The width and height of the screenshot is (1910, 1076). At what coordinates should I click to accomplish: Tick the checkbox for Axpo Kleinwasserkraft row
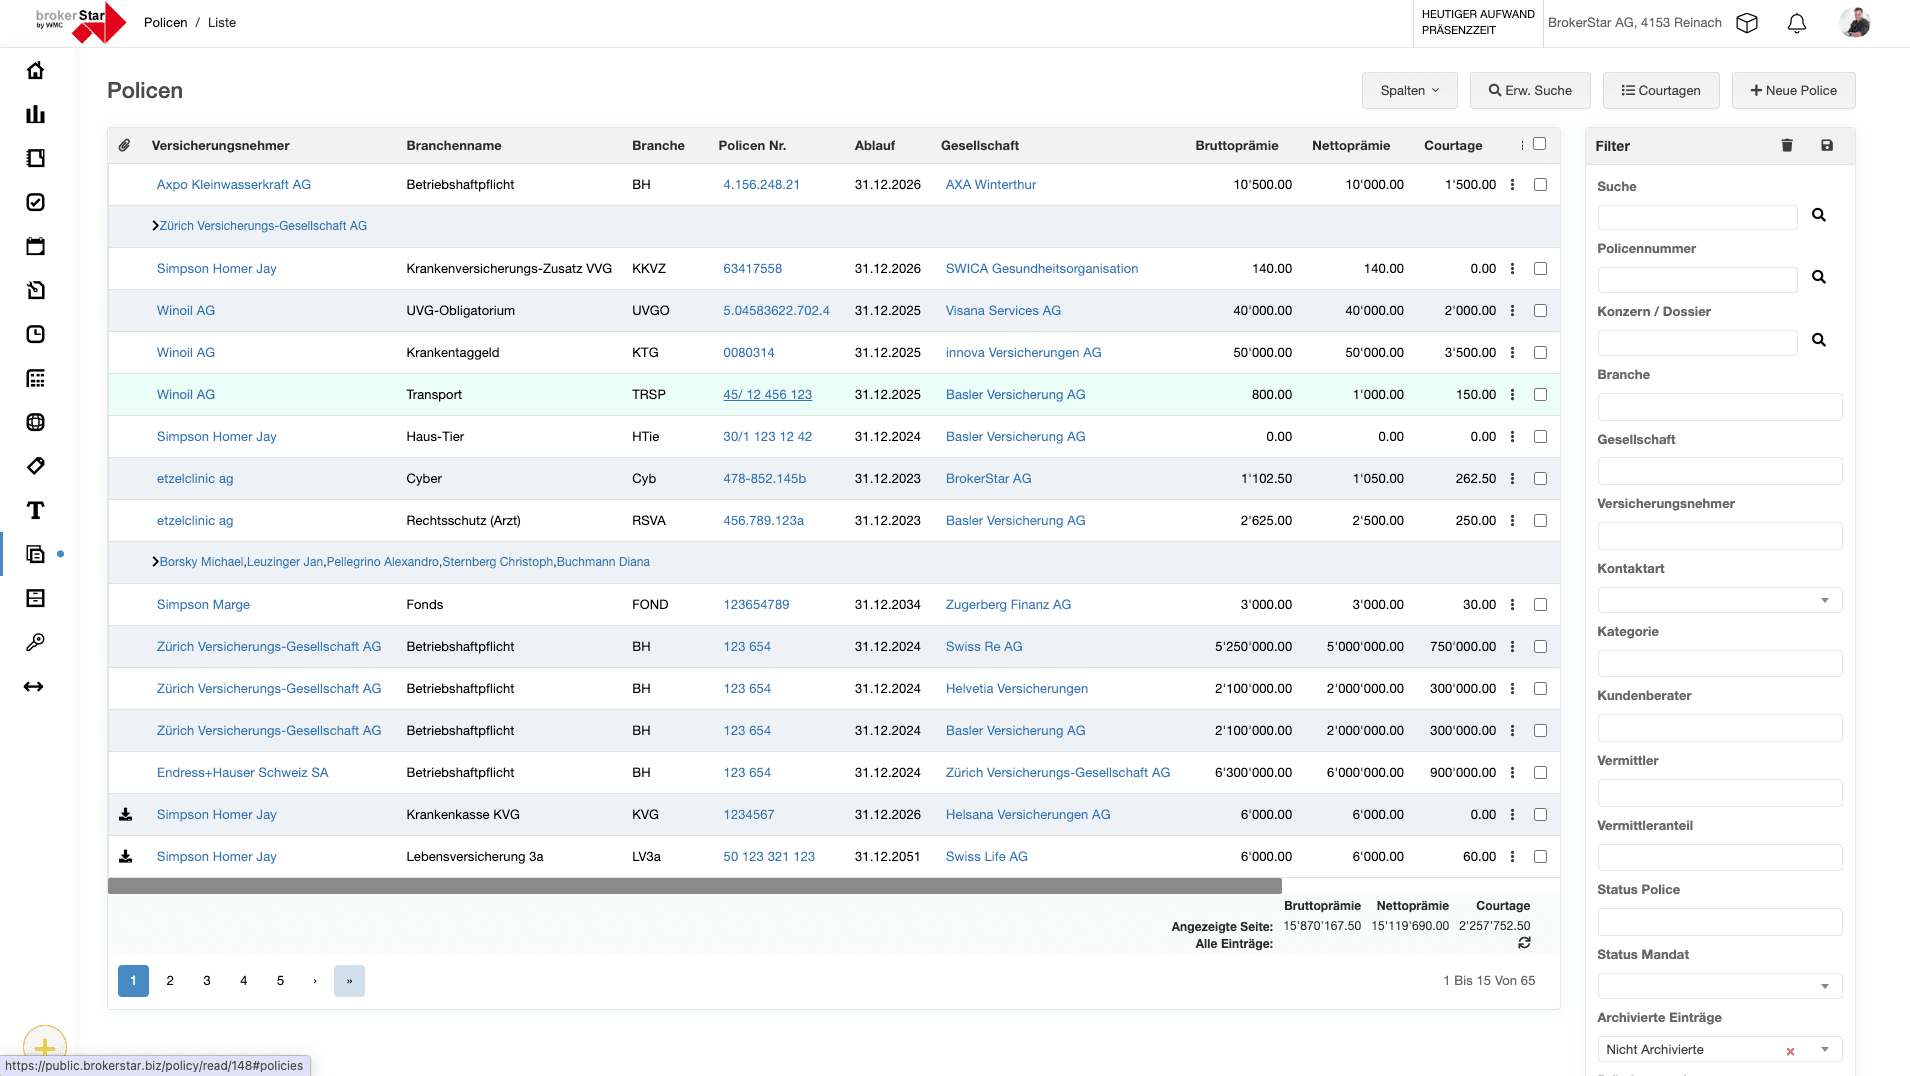pos(1540,185)
